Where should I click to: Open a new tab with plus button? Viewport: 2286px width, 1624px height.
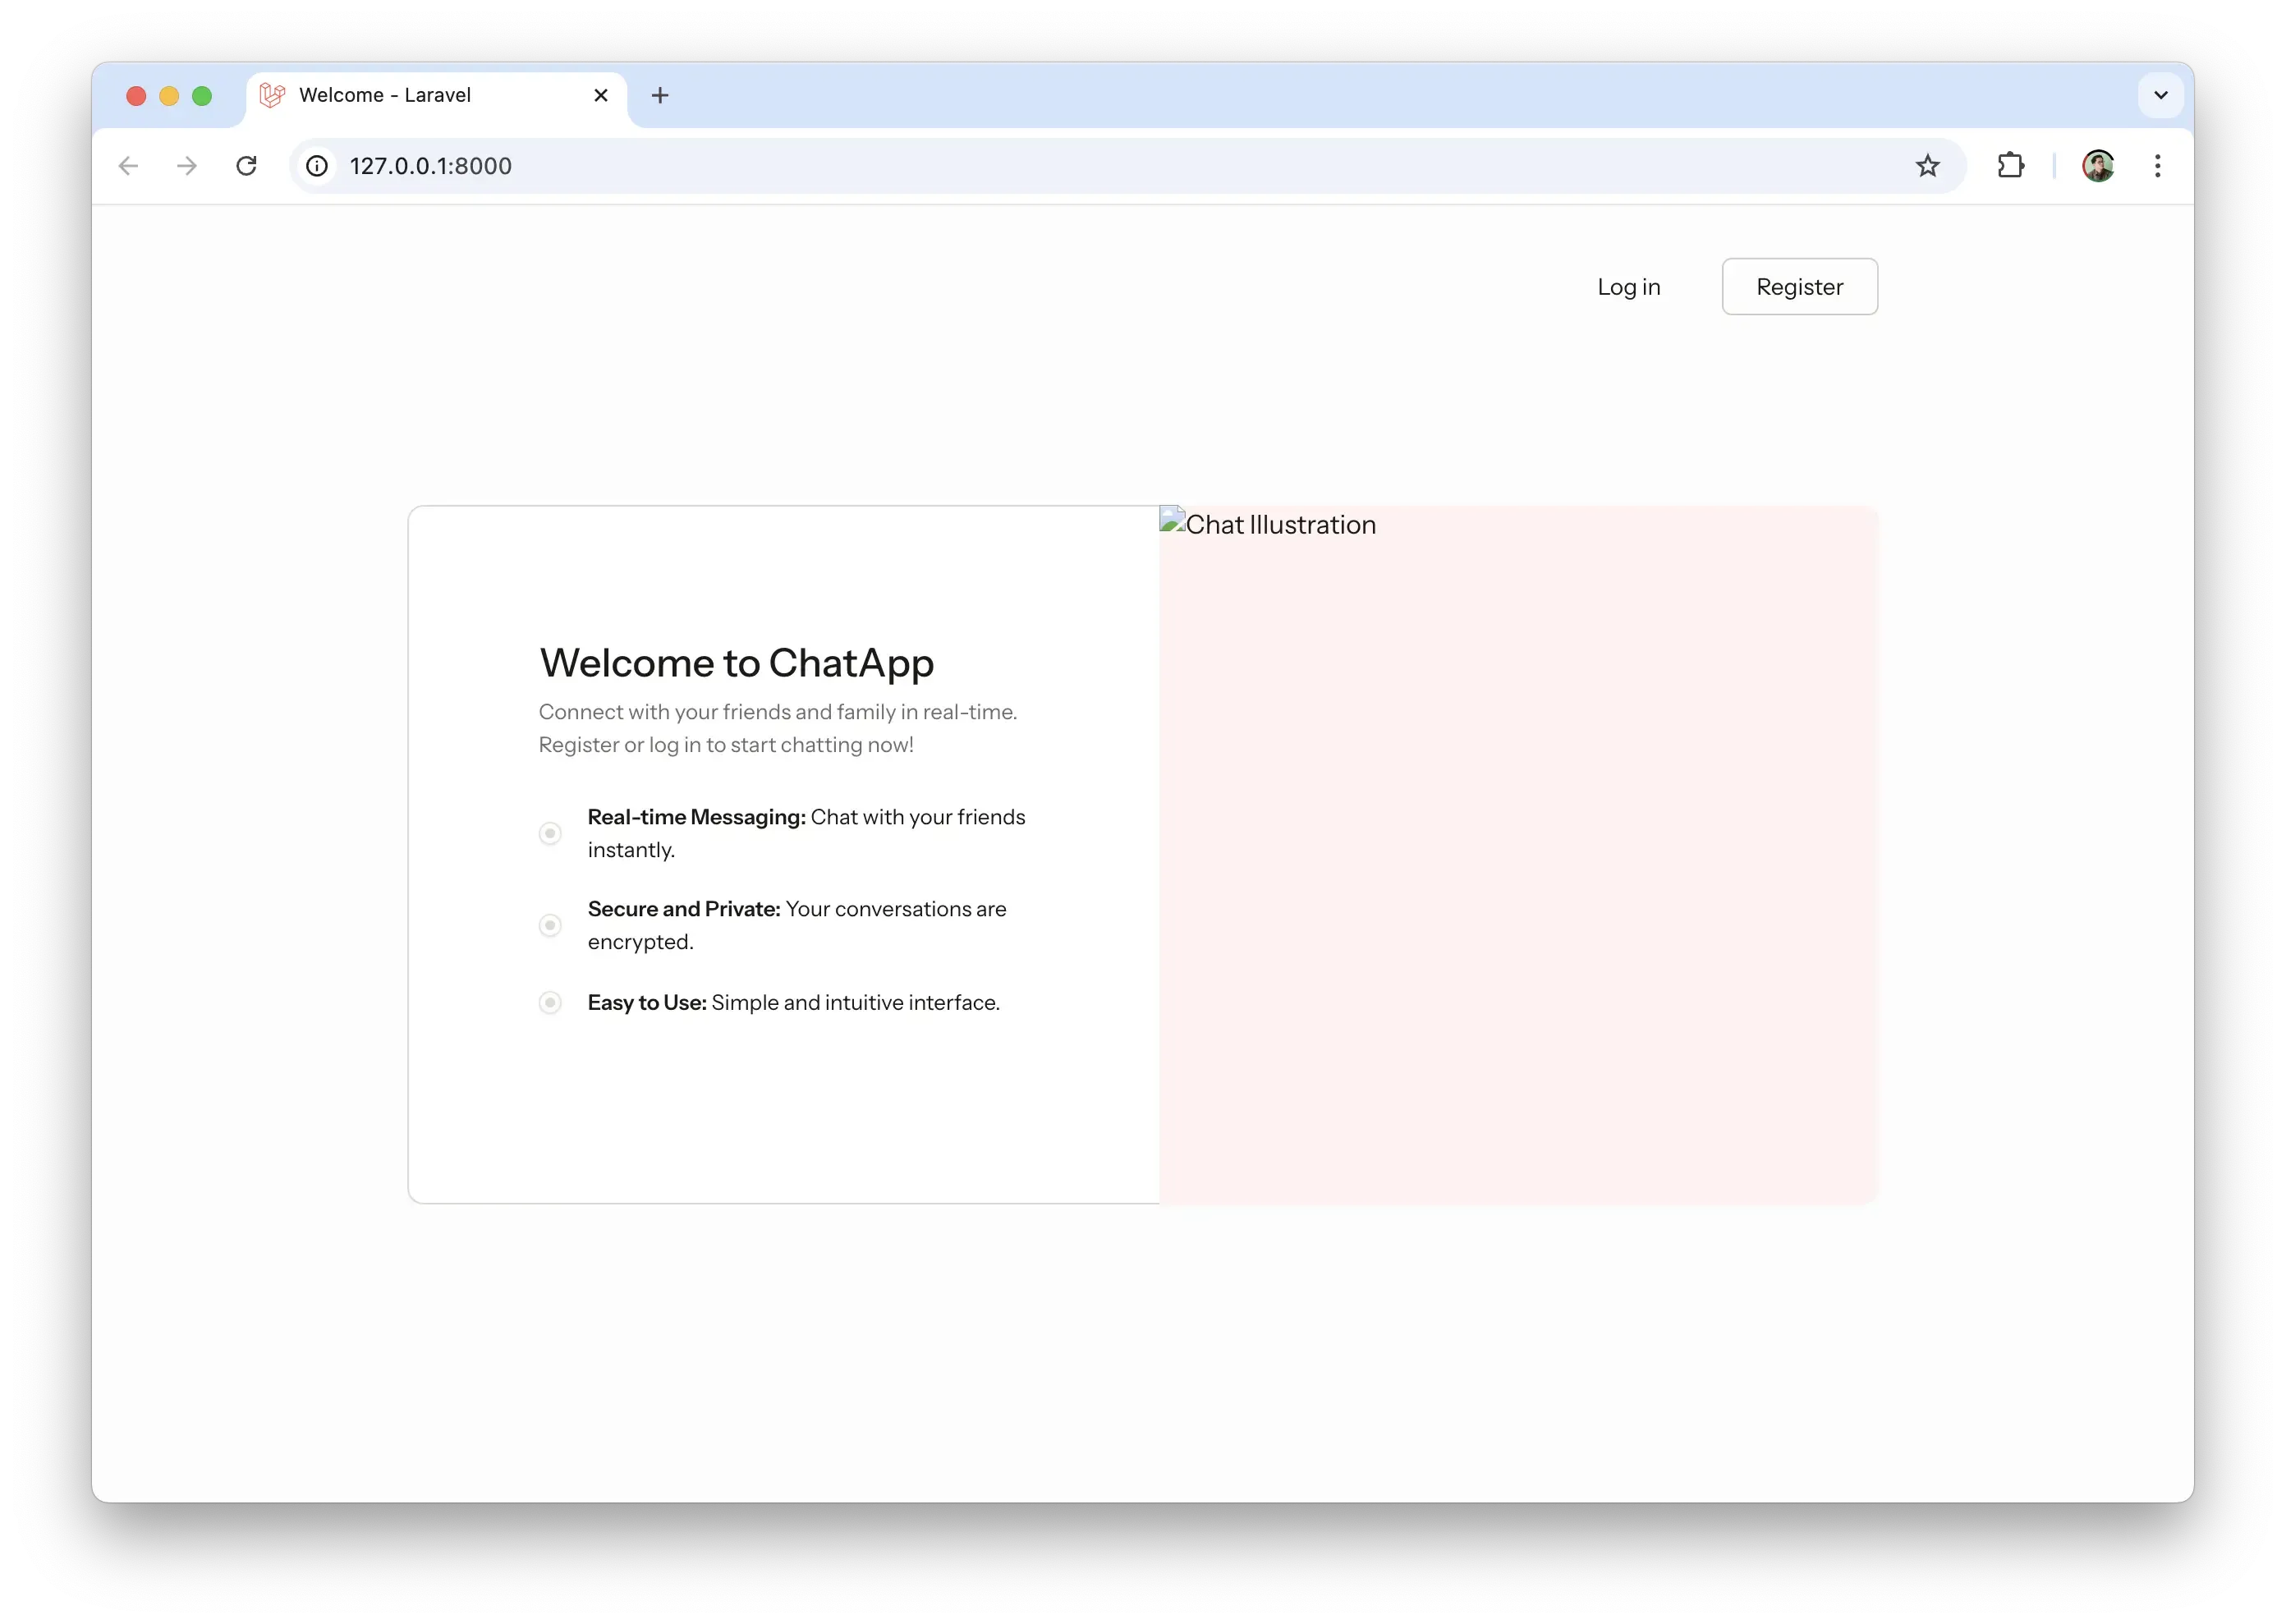pos(659,95)
